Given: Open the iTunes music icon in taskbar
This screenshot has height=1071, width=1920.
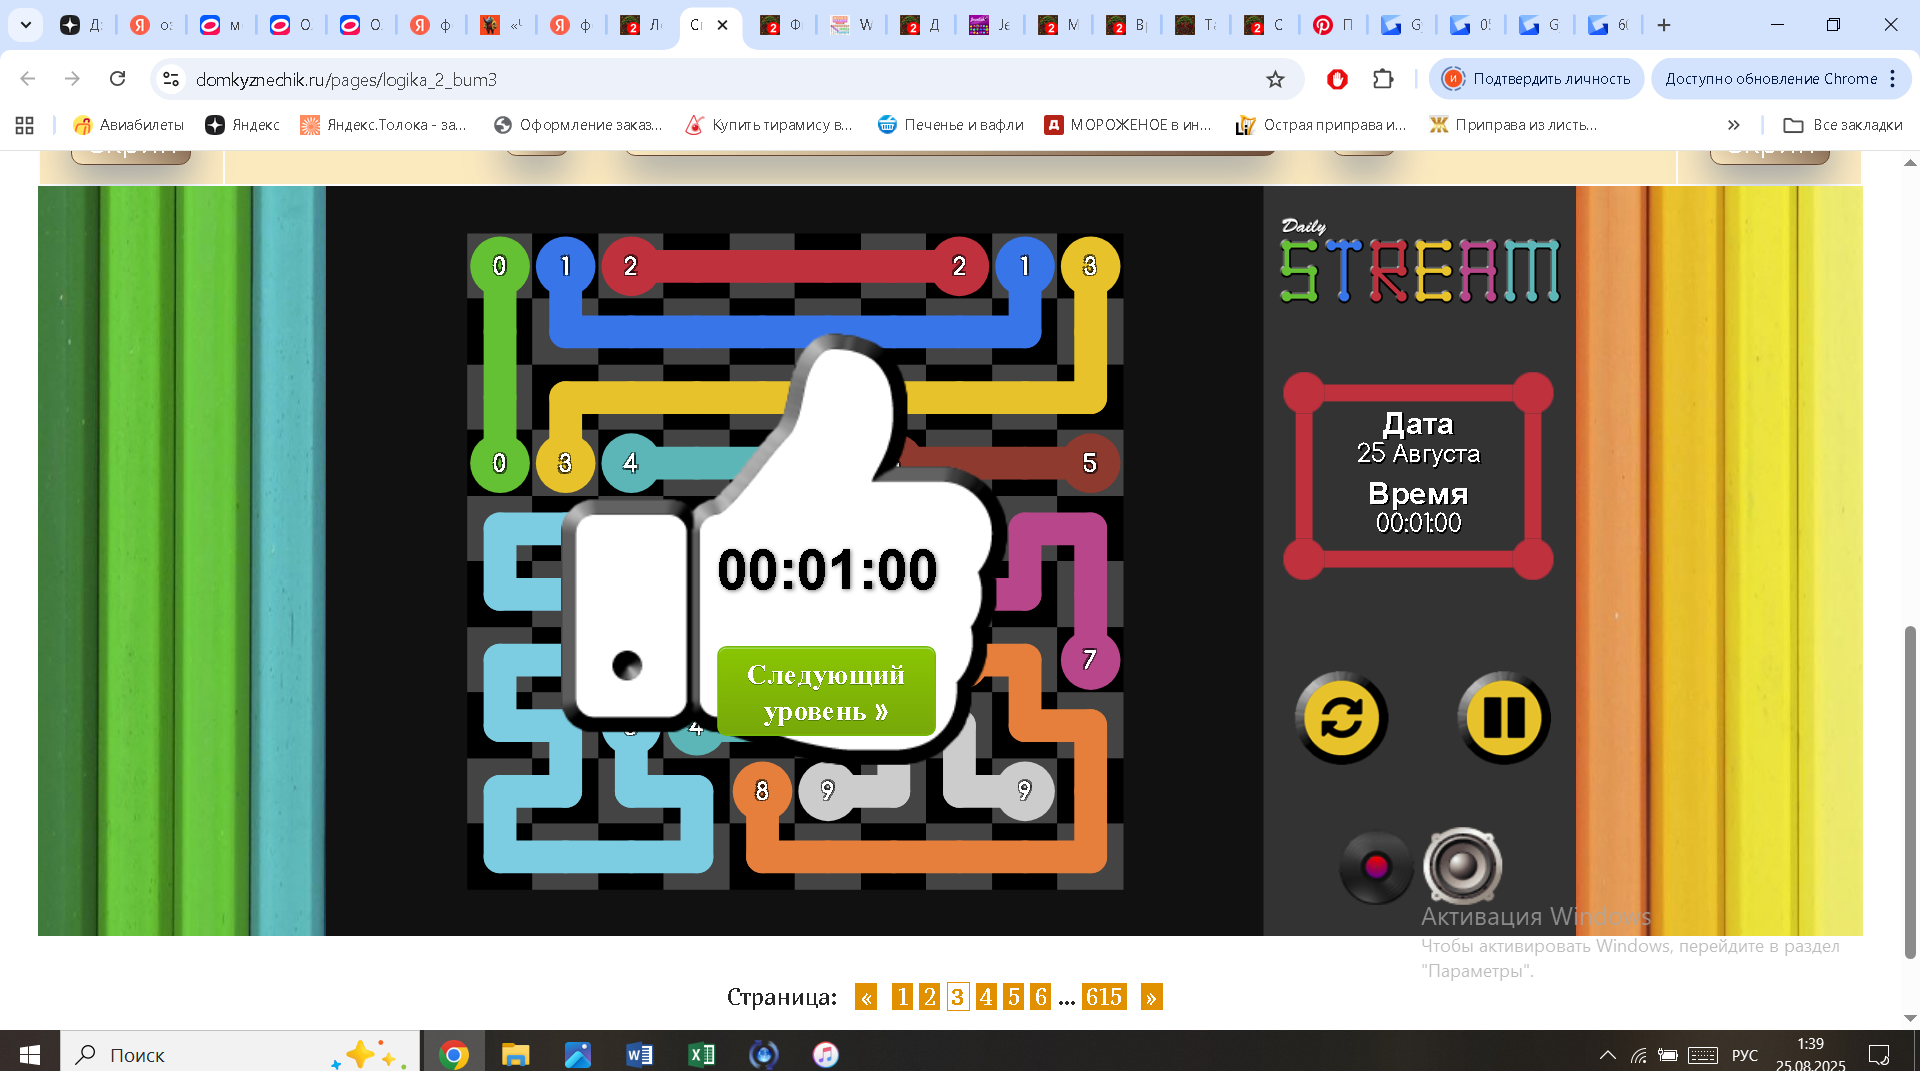Looking at the screenshot, I should point(825,1054).
